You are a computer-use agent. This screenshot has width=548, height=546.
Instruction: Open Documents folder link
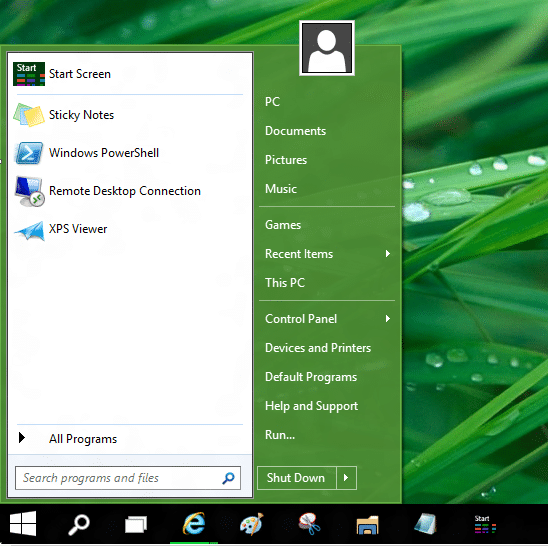[x=295, y=131]
